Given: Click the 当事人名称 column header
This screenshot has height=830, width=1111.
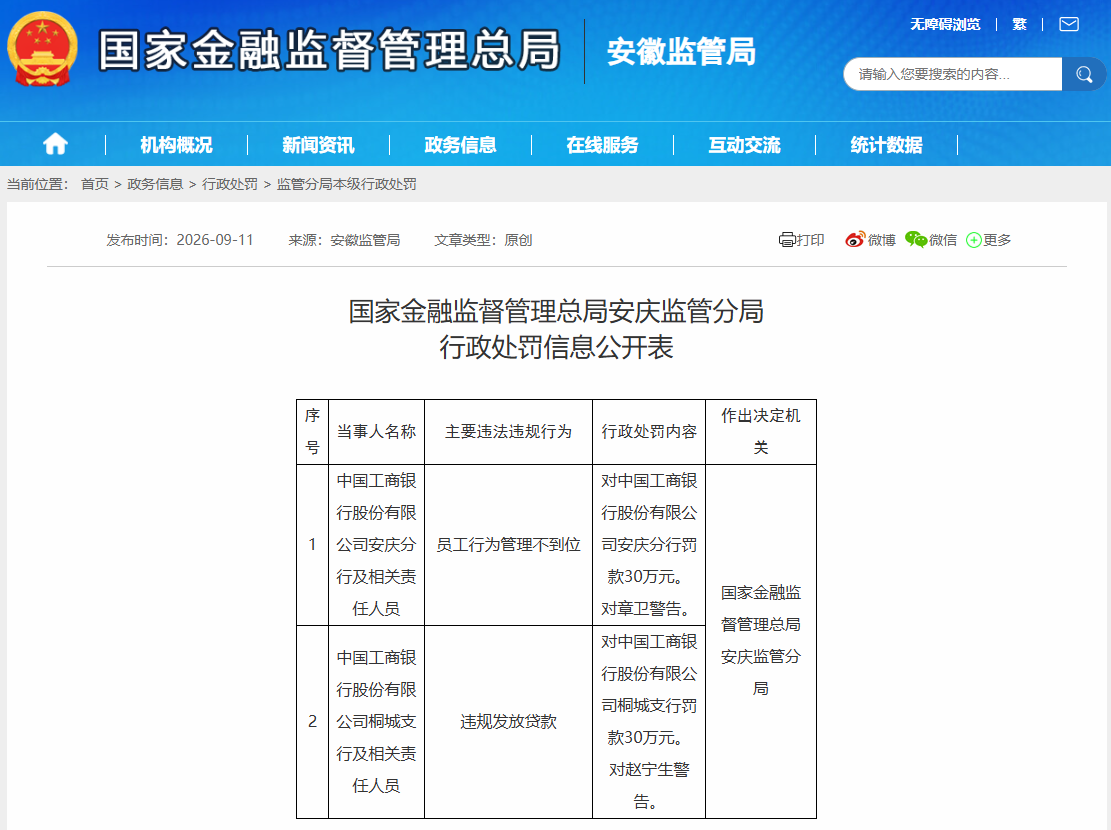Looking at the screenshot, I should tap(376, 432).
